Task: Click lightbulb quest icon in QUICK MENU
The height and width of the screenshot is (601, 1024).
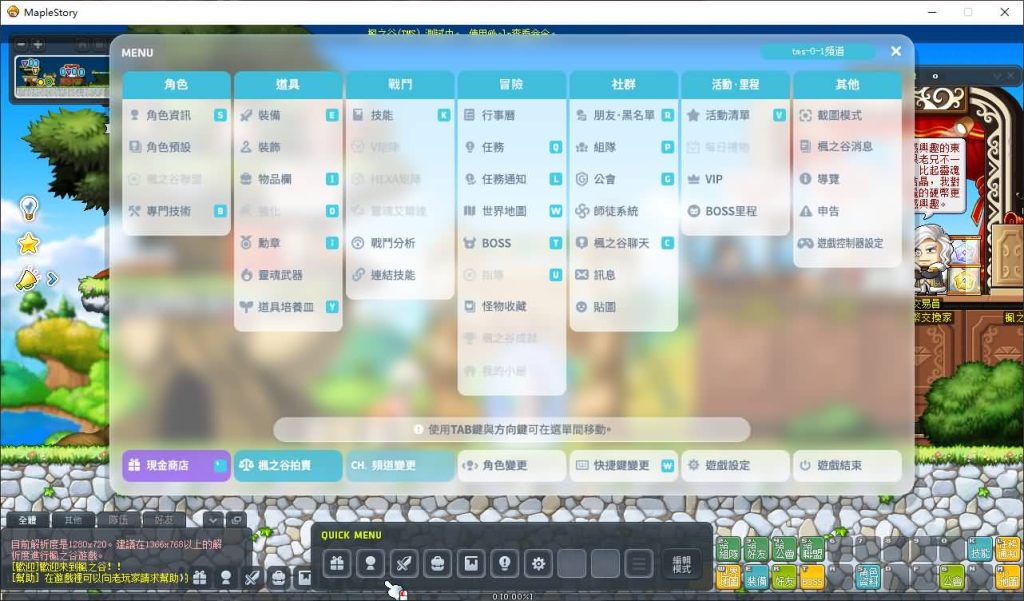Action: [x=505, y=563]
